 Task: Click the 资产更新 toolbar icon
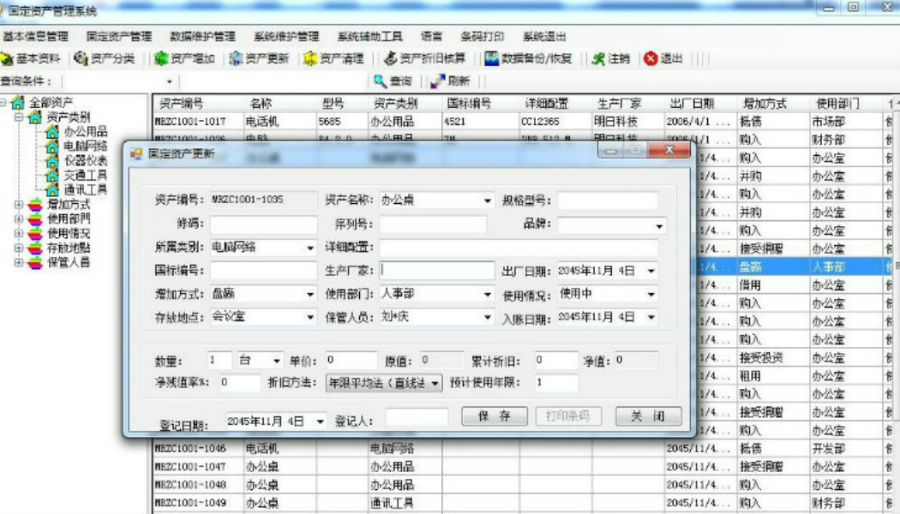236,59
